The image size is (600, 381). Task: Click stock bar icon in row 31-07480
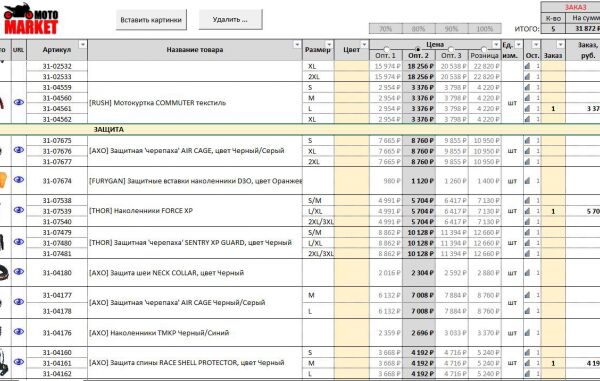(527, 243)
